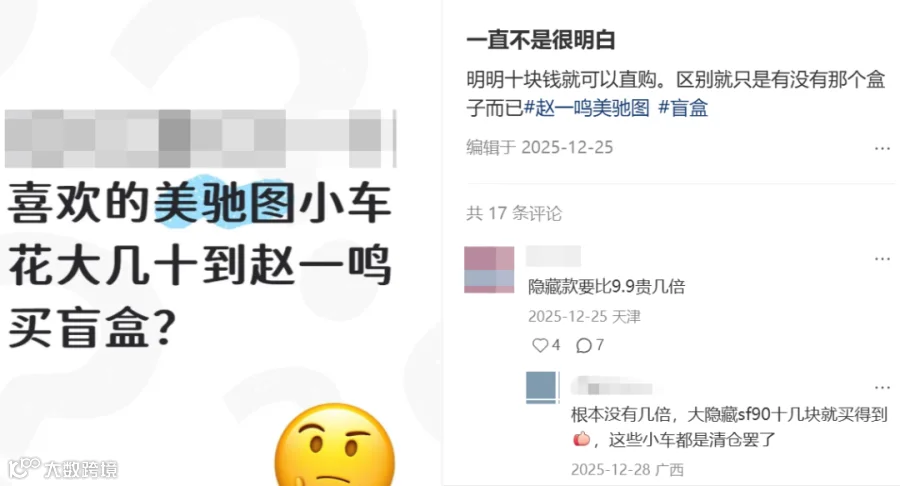Click the comments count 共 17 条评论

514,213
